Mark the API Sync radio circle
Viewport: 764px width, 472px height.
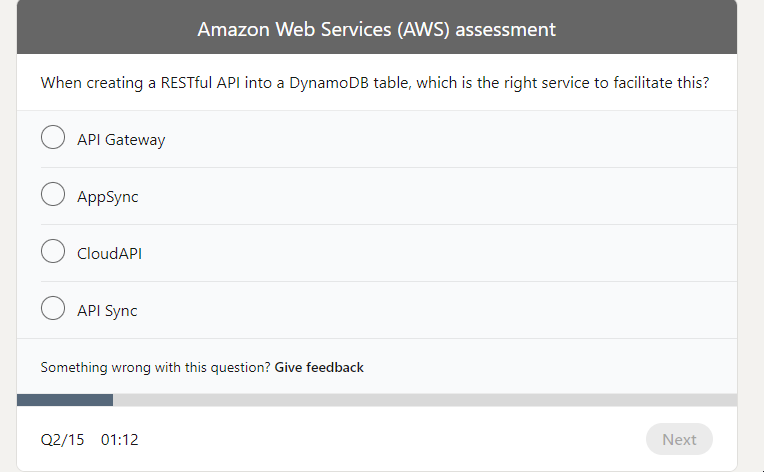click(53, 310)
